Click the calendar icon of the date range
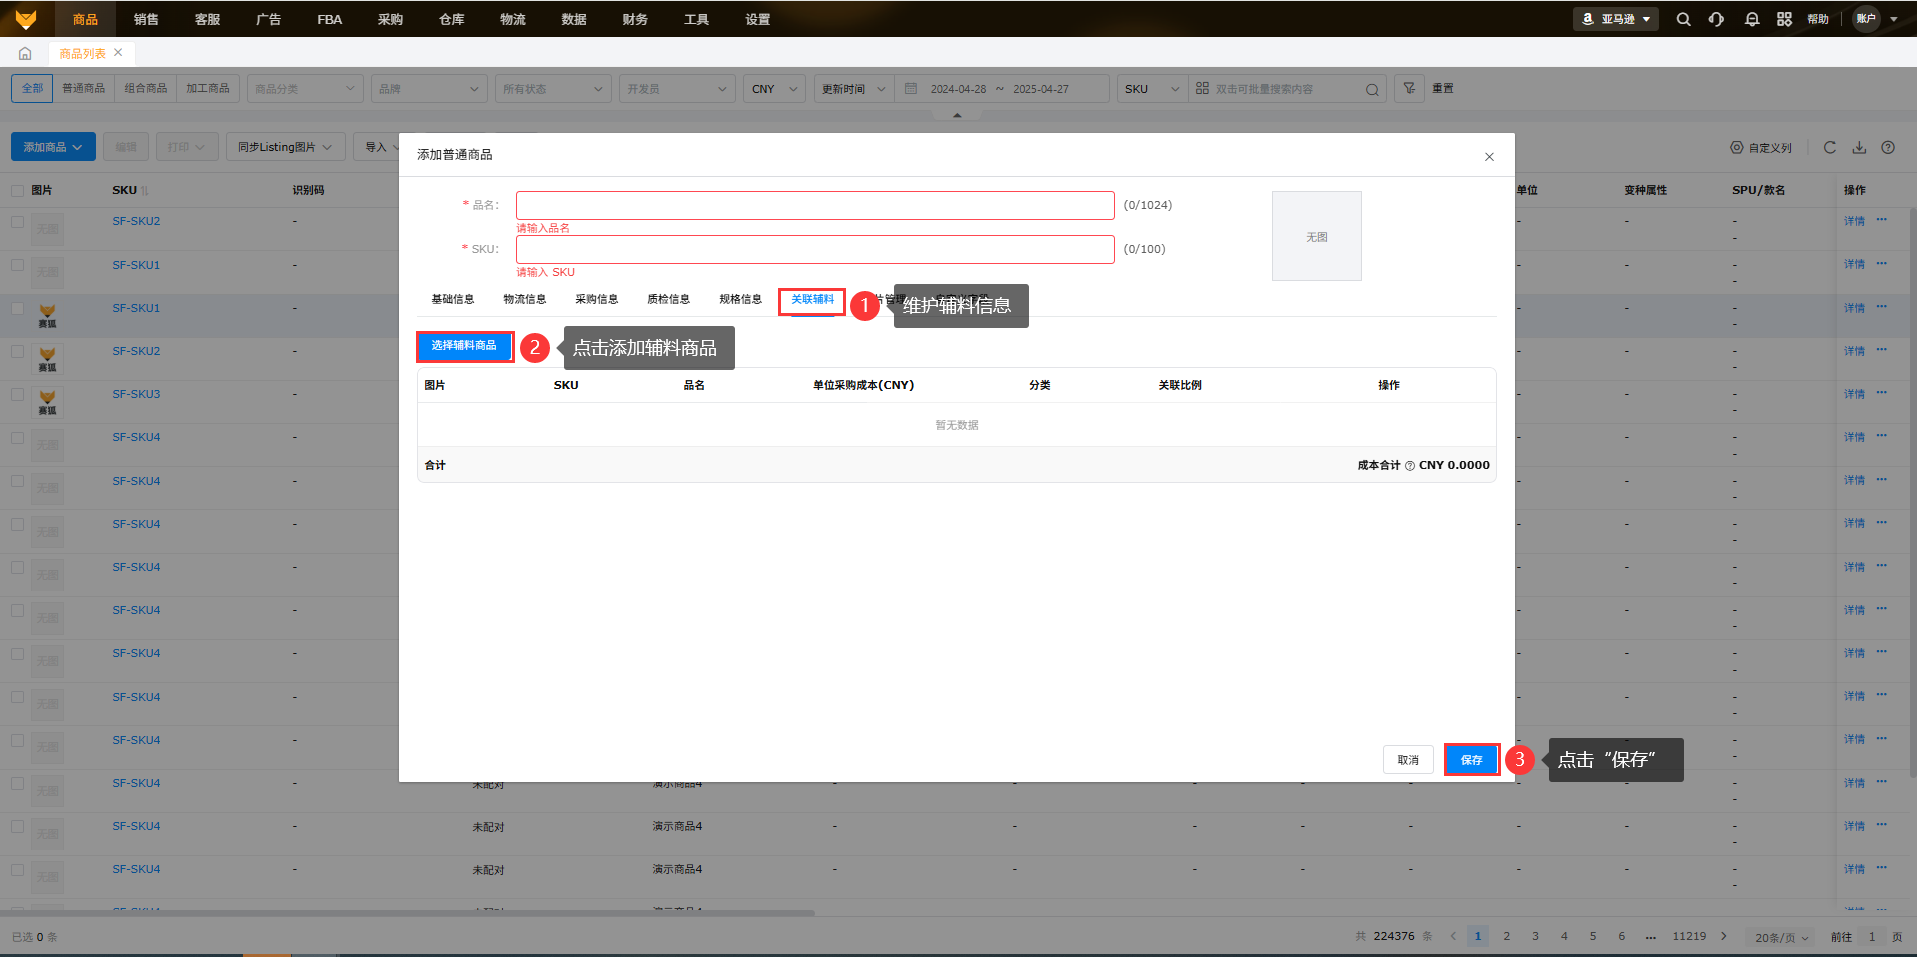The image size is (1917, 957). click(911, 89)
